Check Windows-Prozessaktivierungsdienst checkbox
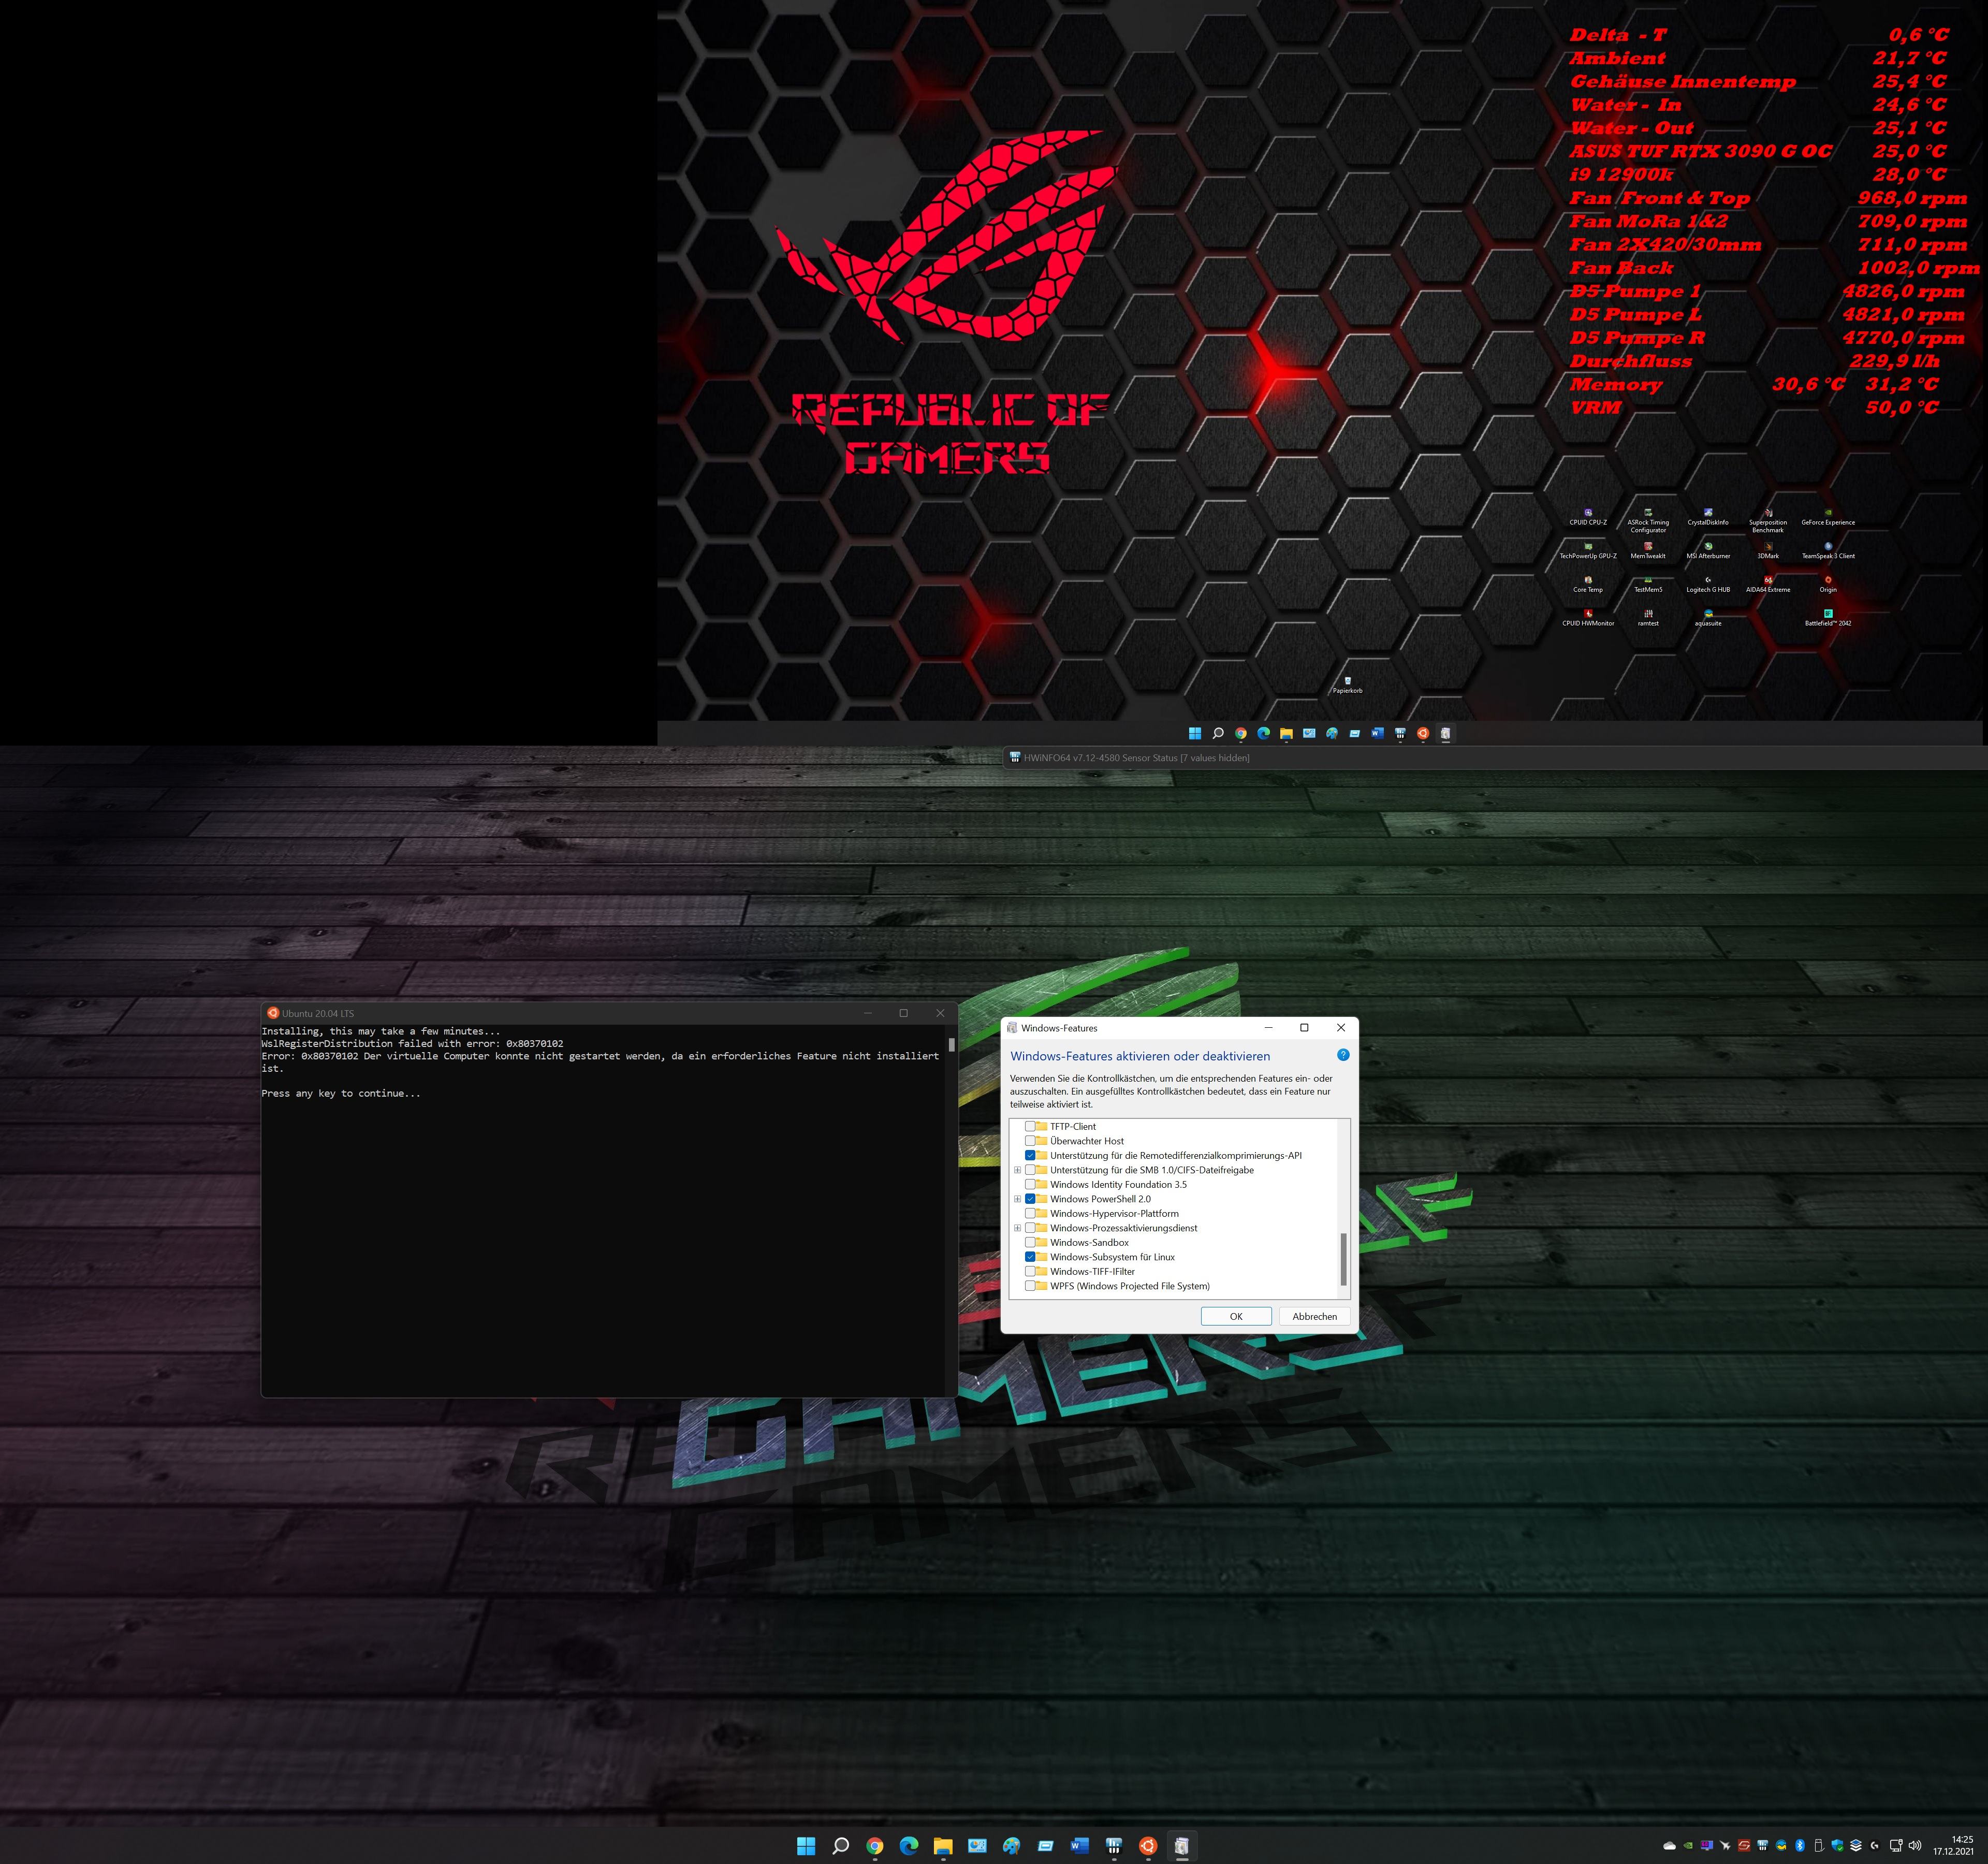 click(1030, 1228)
